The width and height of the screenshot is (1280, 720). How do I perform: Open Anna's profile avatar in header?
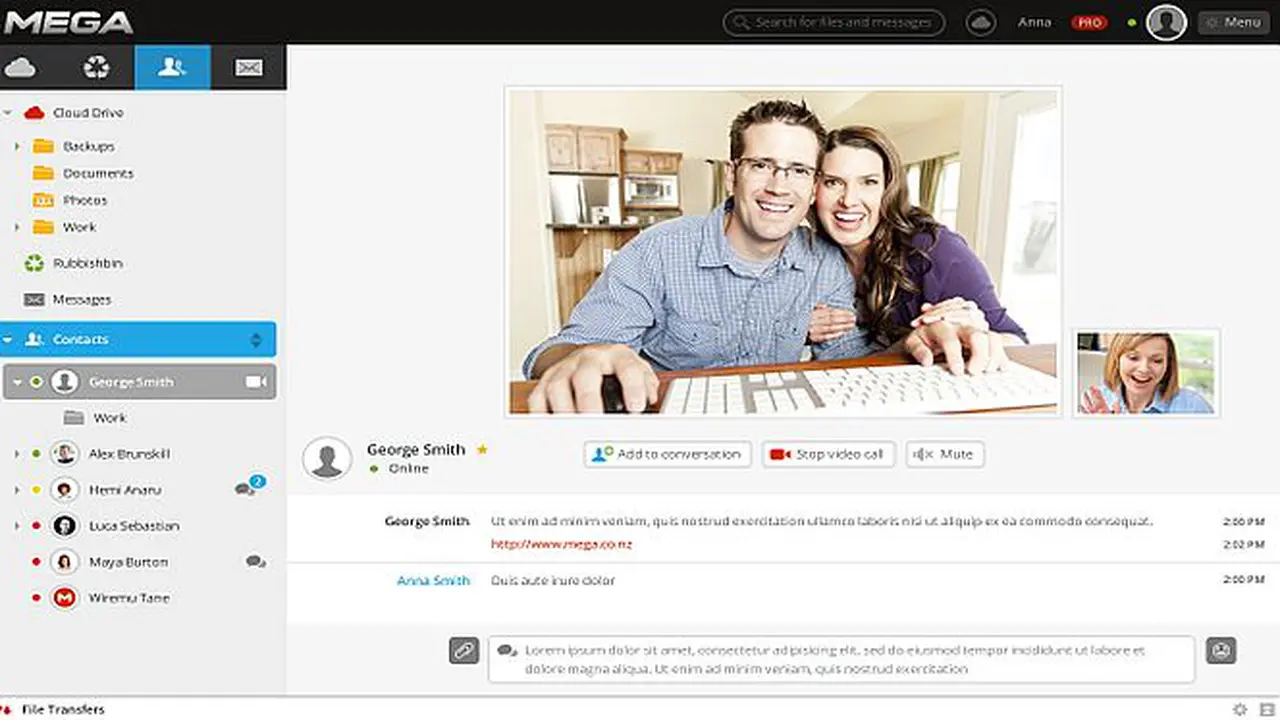pos(1166,22)
